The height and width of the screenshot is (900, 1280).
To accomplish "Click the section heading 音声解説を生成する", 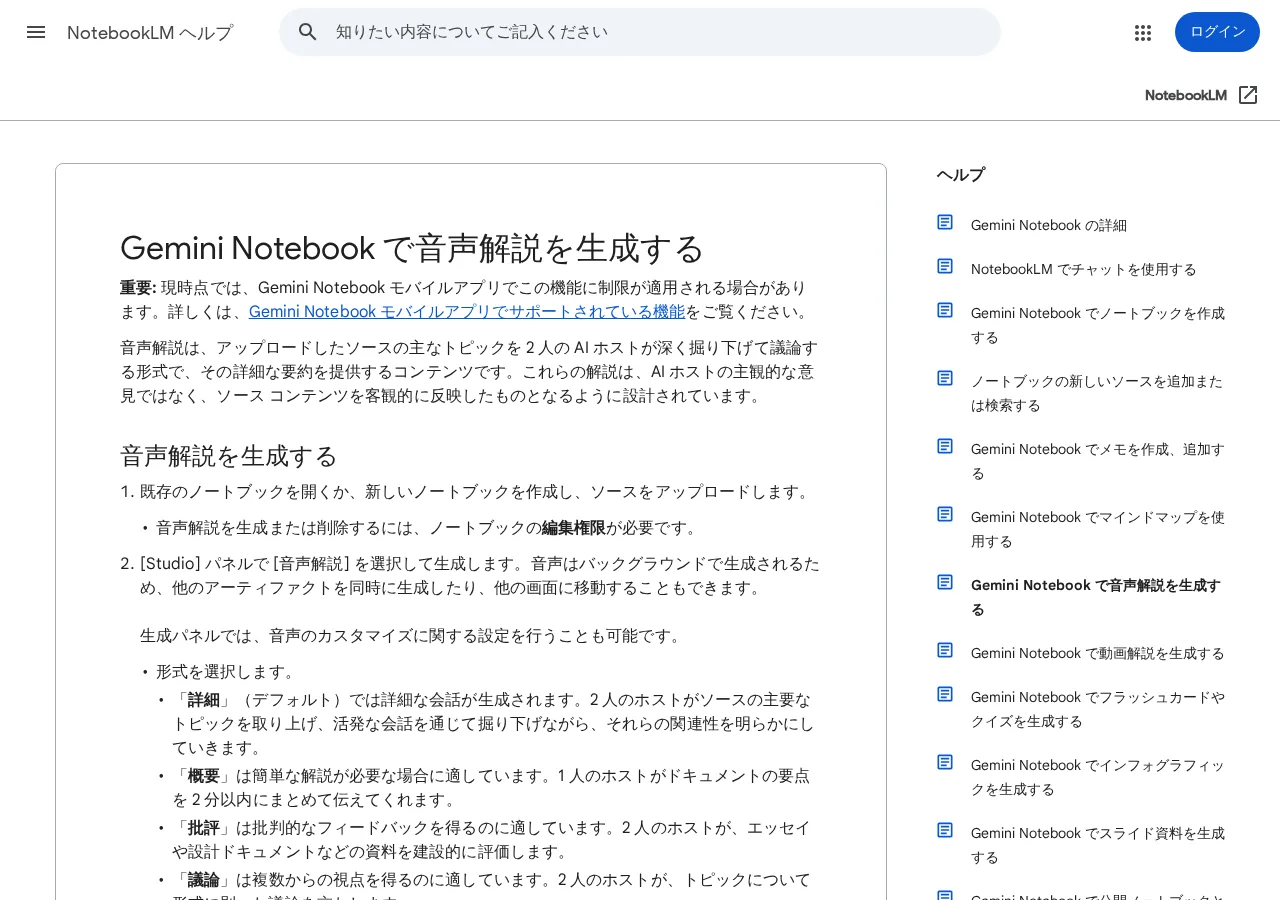I will 229,456.
